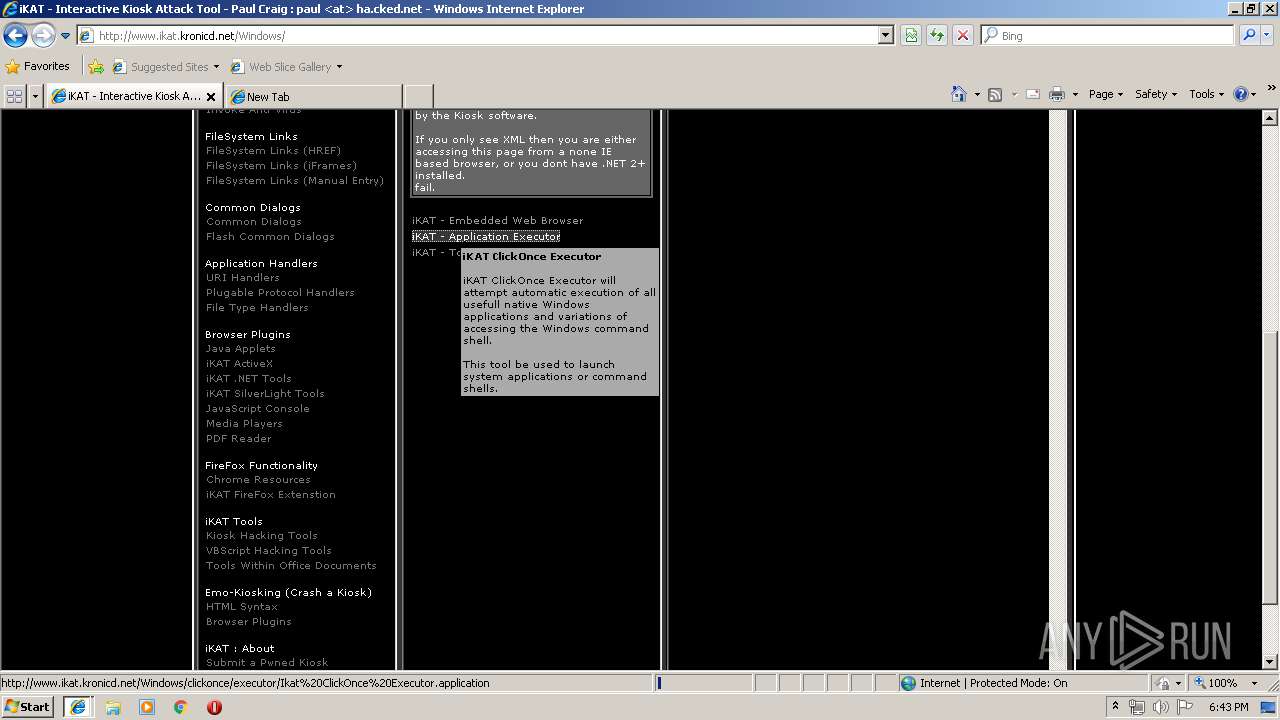Click URI Handlers link
Image resolution: width=1280 pixels, height=720 pixels.
click(x=243, y=278)
